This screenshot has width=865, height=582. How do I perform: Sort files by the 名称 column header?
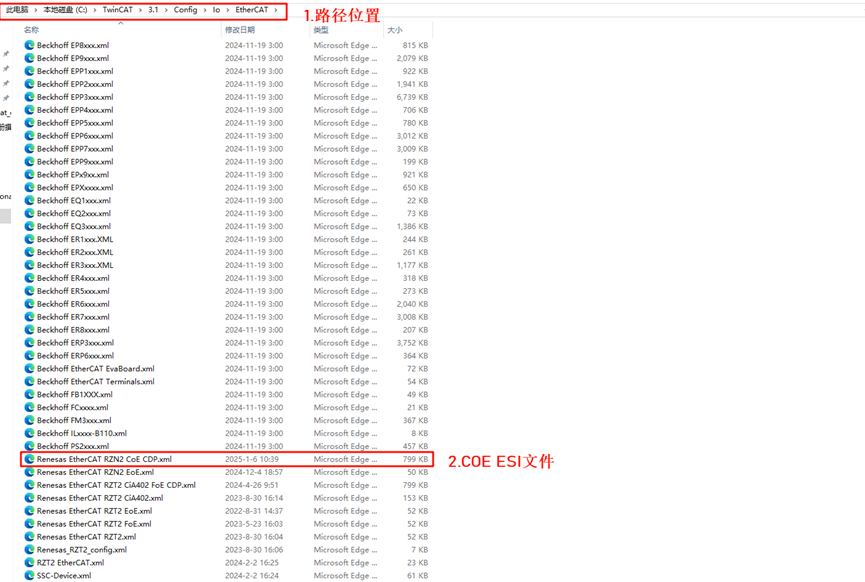coord(31,30)
